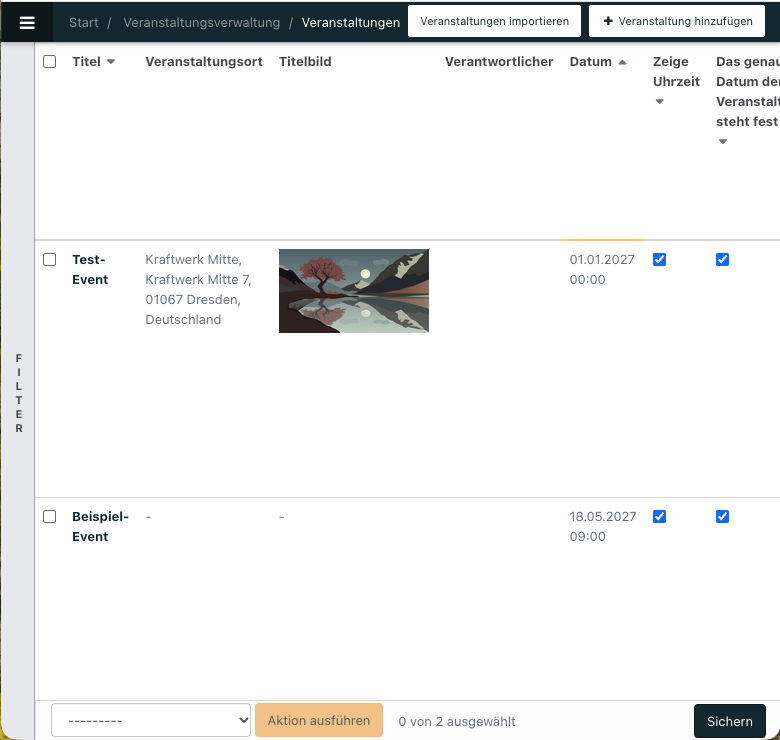This screenshot has height=740, width=780.
Task: Click sort arrow under Zeige Uhrzeit
Action: coord(660,101)
